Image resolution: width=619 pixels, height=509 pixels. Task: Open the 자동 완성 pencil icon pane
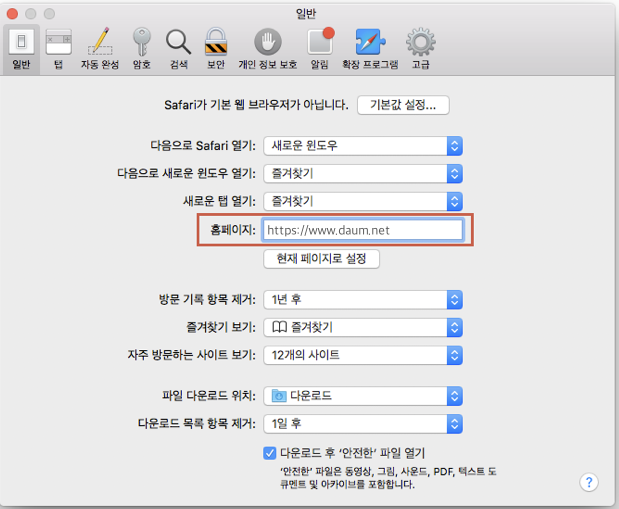[100, 49]
